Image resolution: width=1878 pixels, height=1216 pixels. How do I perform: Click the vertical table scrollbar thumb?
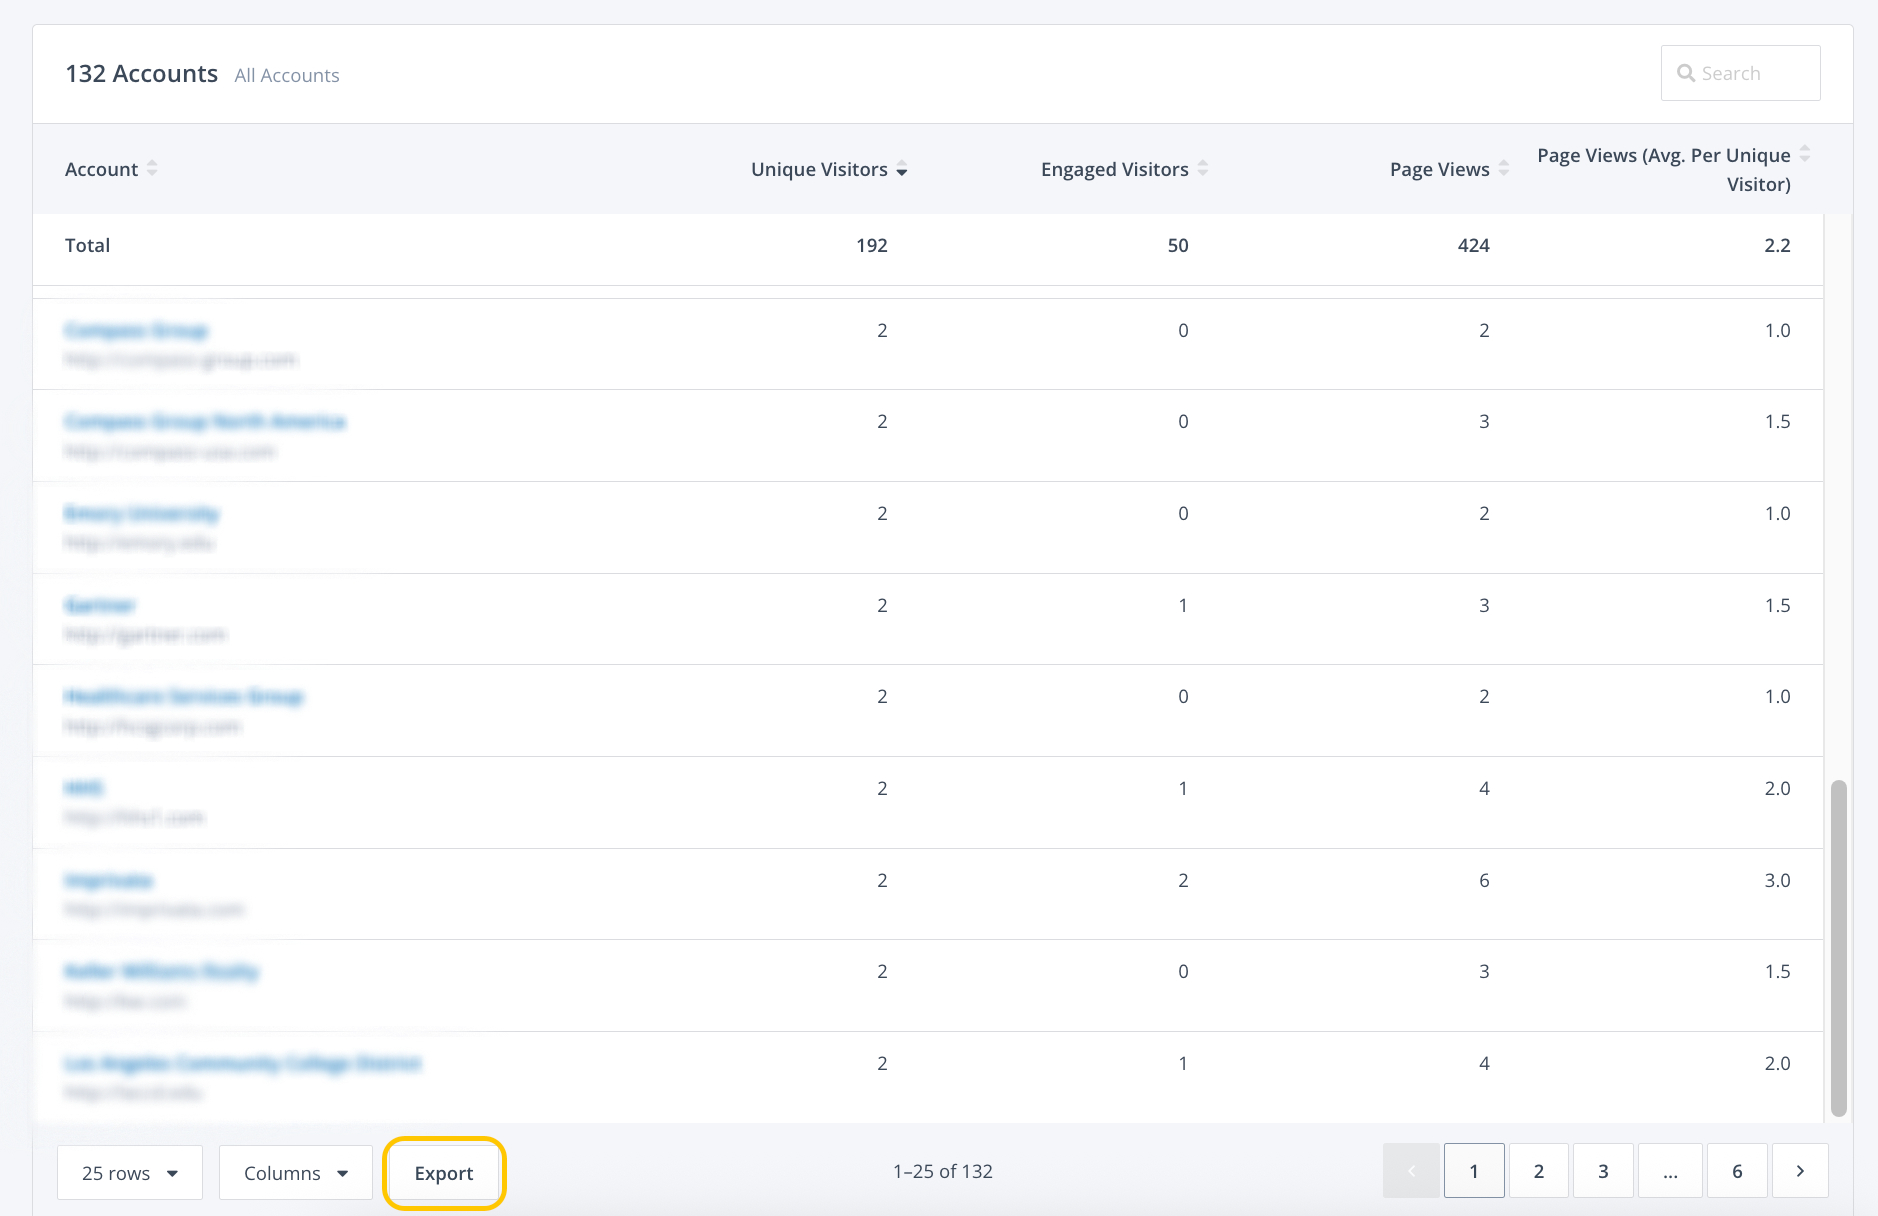[1838, 947]
